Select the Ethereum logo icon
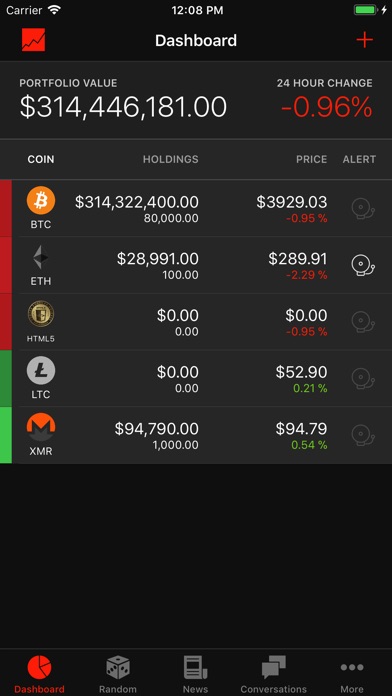The height and width of the screenshot is (696, 392). tap(41, 257)
